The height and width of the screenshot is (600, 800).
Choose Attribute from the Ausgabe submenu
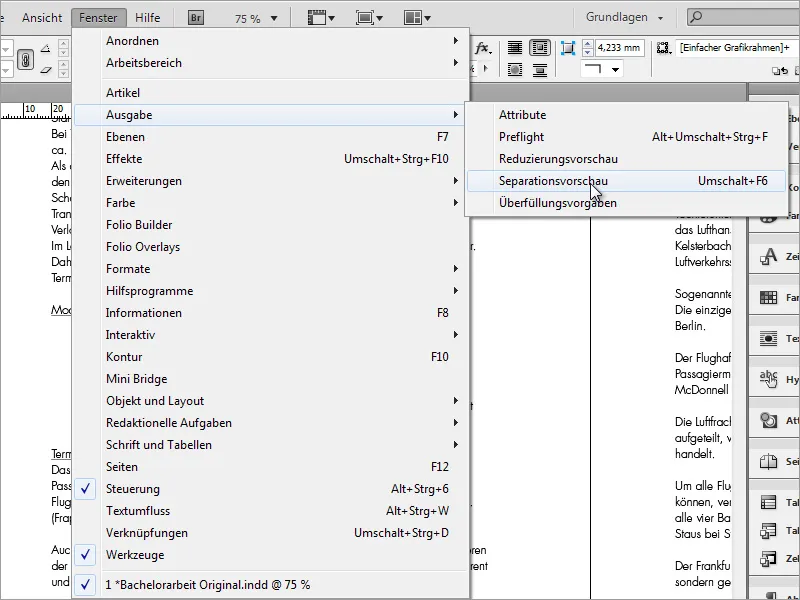[626, 115]
